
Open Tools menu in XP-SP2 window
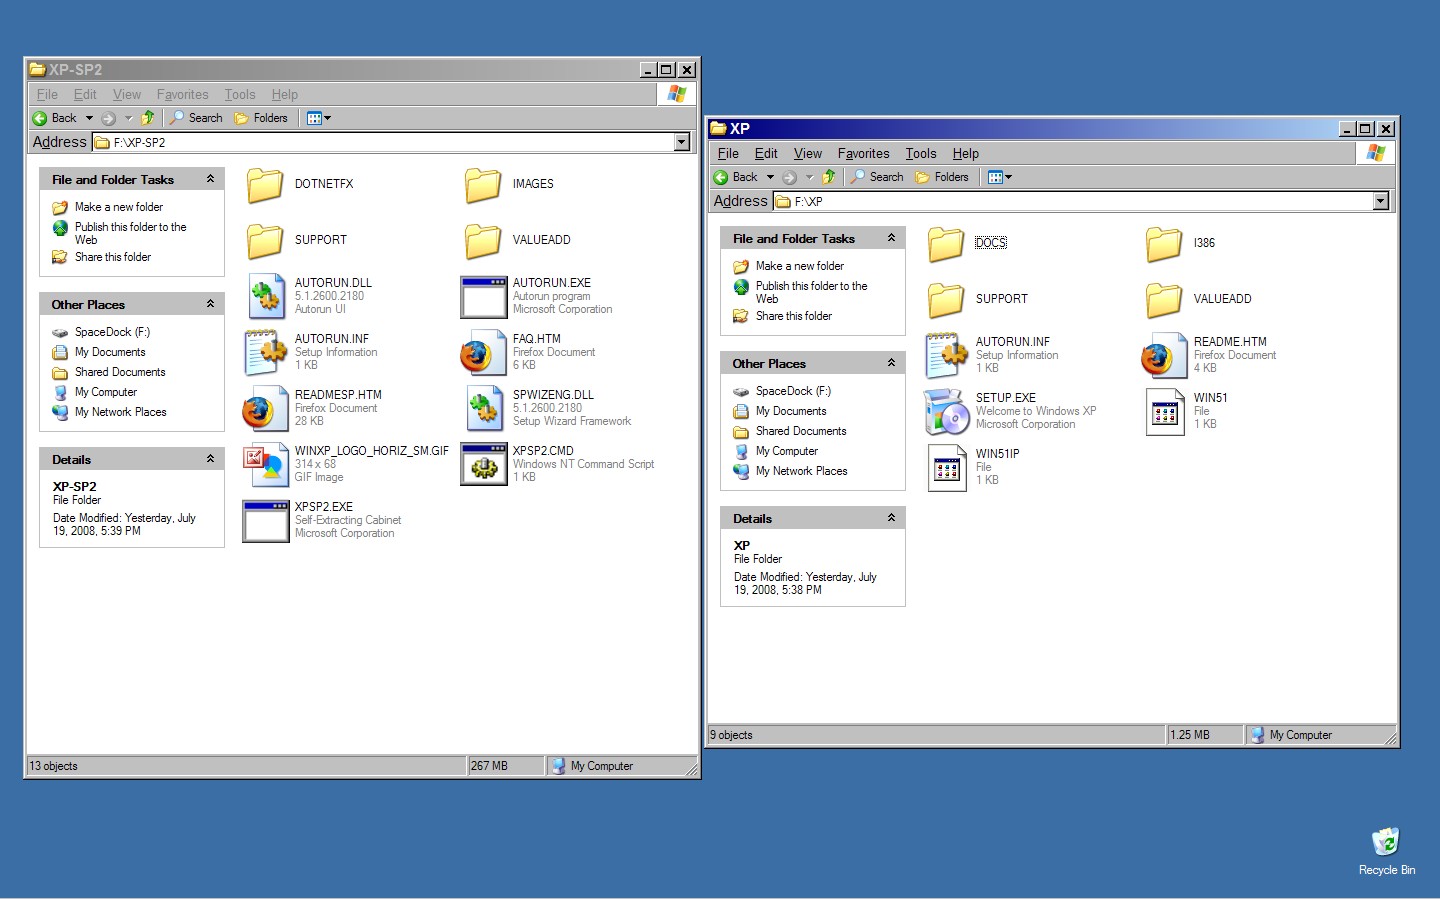(x=240, y=94)
